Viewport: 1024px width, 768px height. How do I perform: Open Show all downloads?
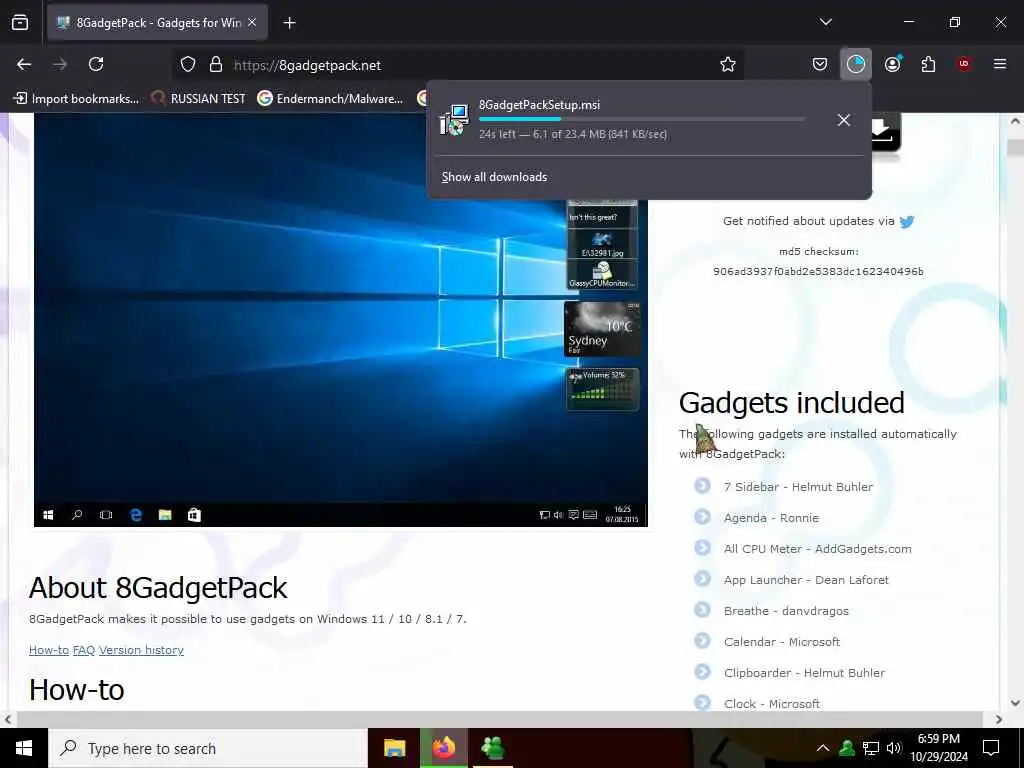coord(494,177)
